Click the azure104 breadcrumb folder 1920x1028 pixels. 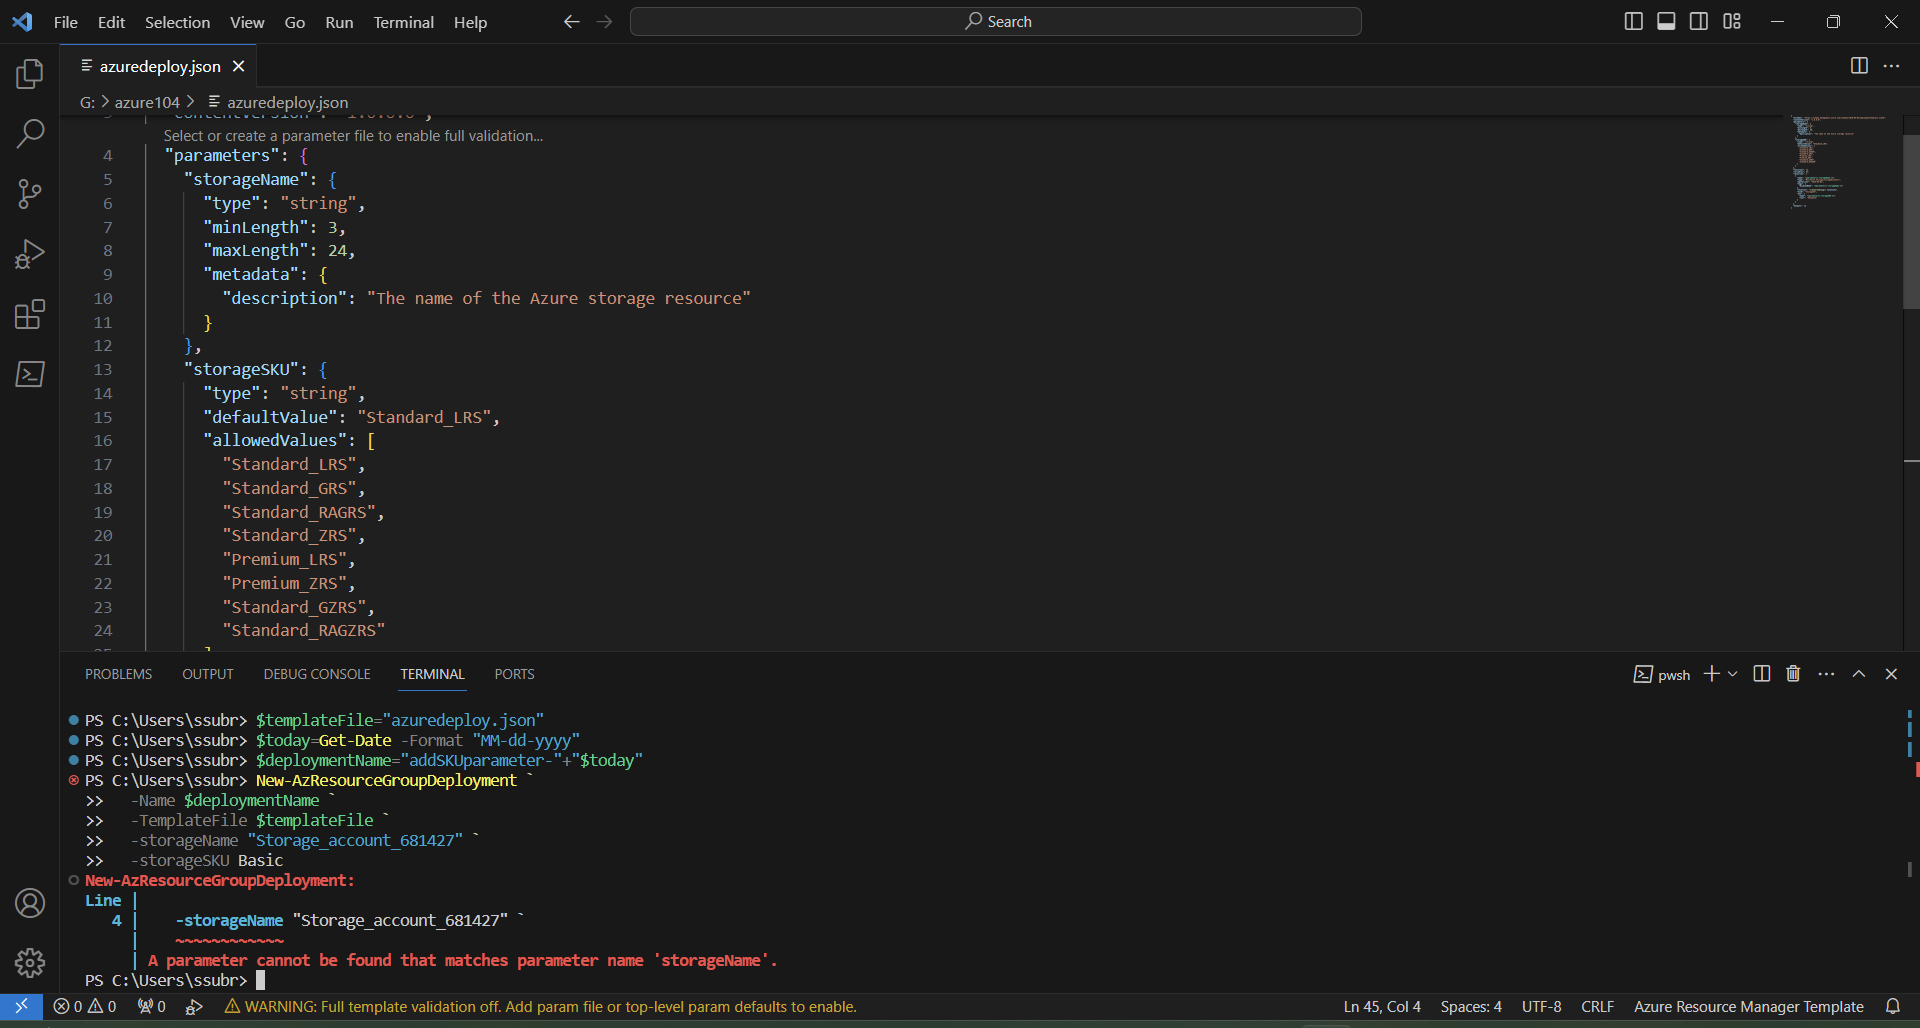147,102
